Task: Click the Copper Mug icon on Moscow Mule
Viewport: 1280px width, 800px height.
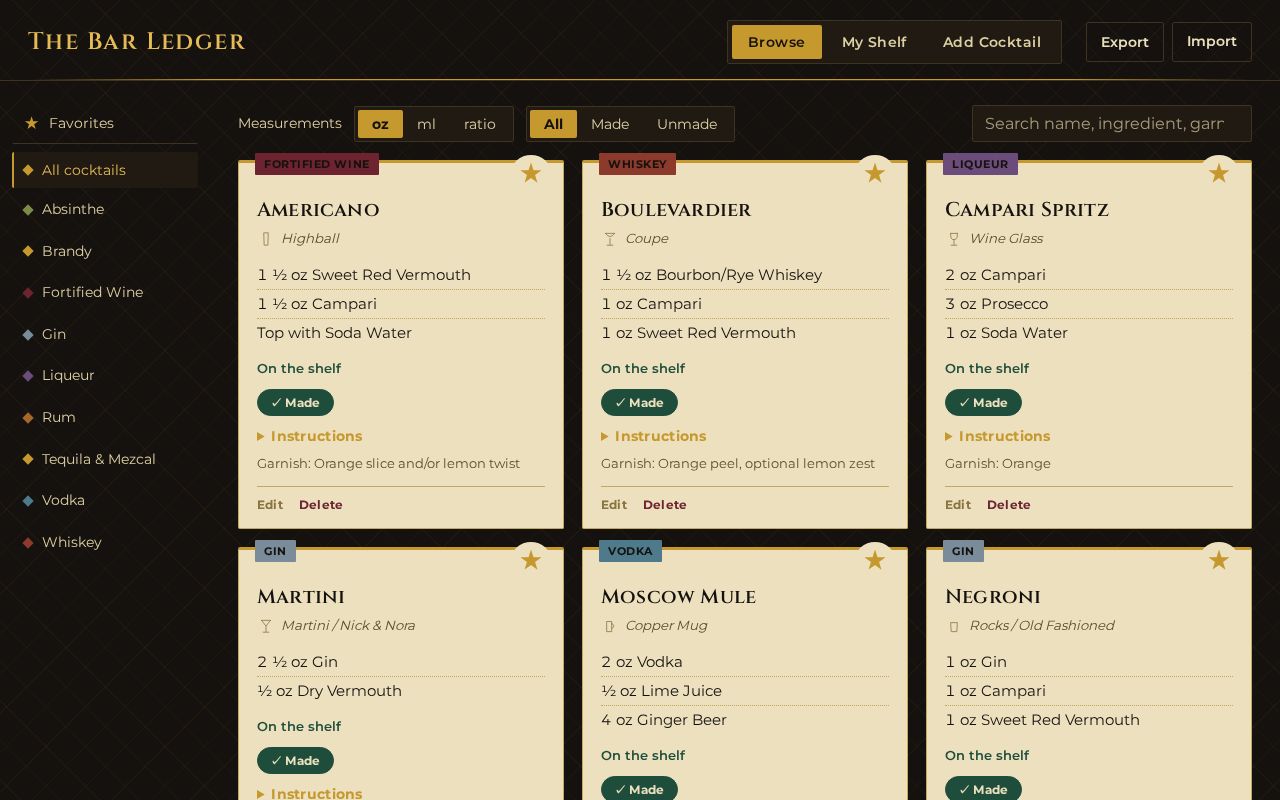Action: (x=610, y=626)
